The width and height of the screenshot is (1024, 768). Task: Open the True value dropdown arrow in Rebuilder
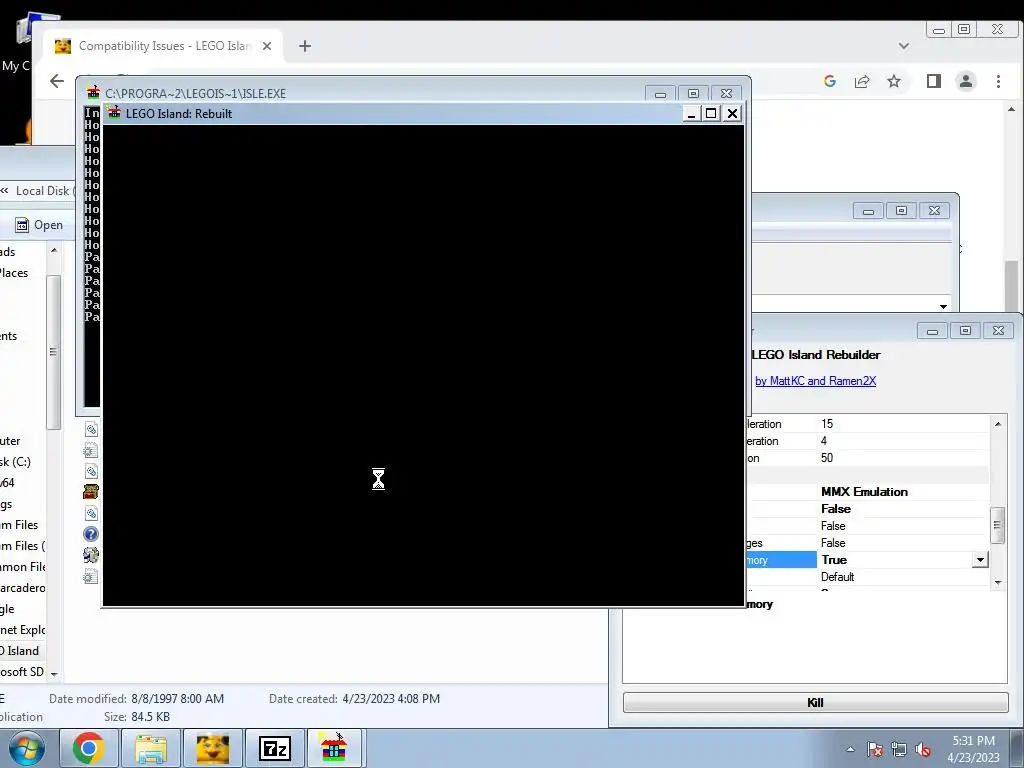click(980, 560)
